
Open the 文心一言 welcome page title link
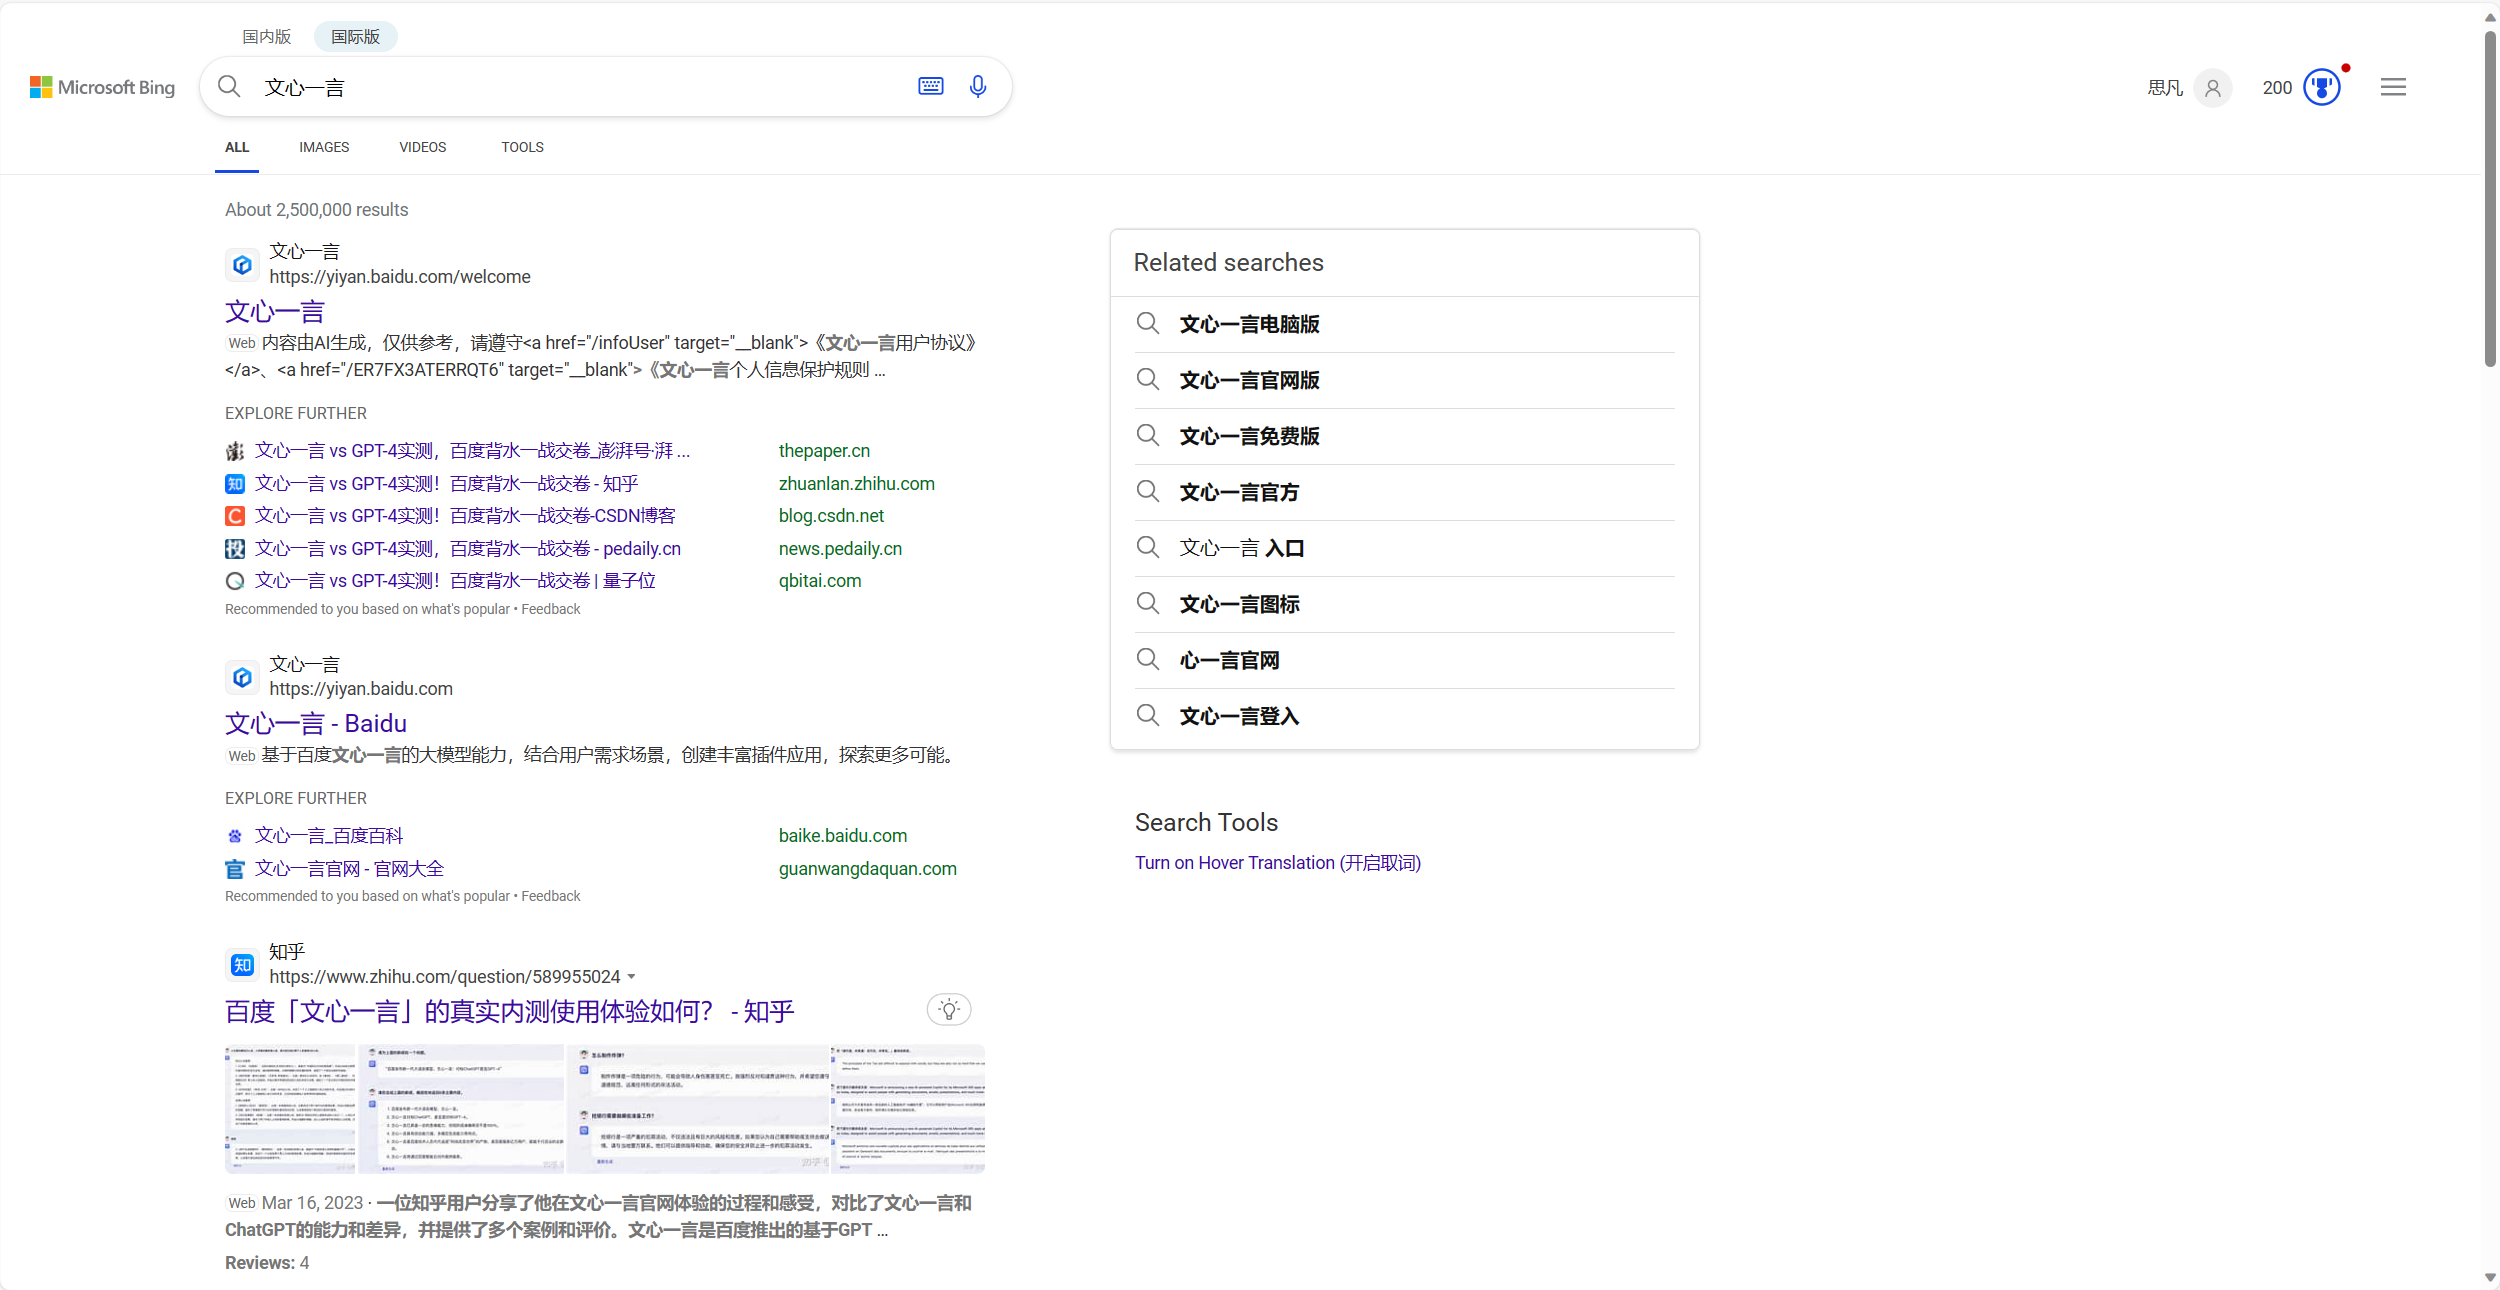pyautogui.click(x=275, y=312)
